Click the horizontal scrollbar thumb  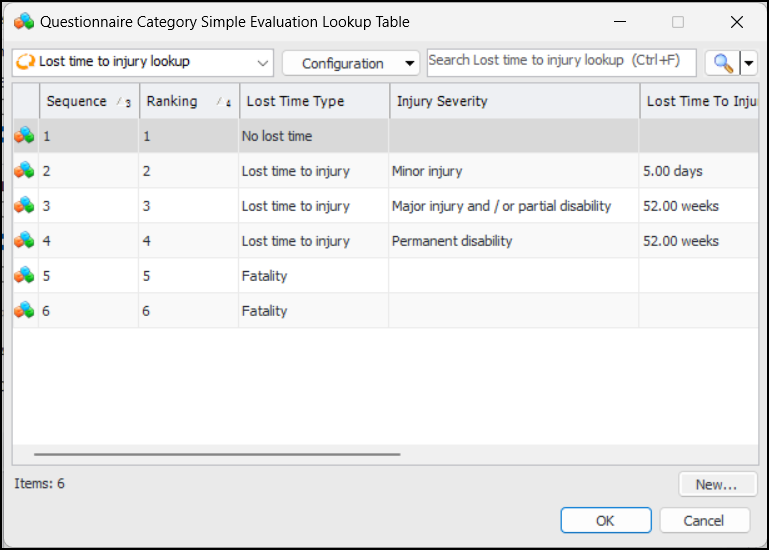(216, 454)
